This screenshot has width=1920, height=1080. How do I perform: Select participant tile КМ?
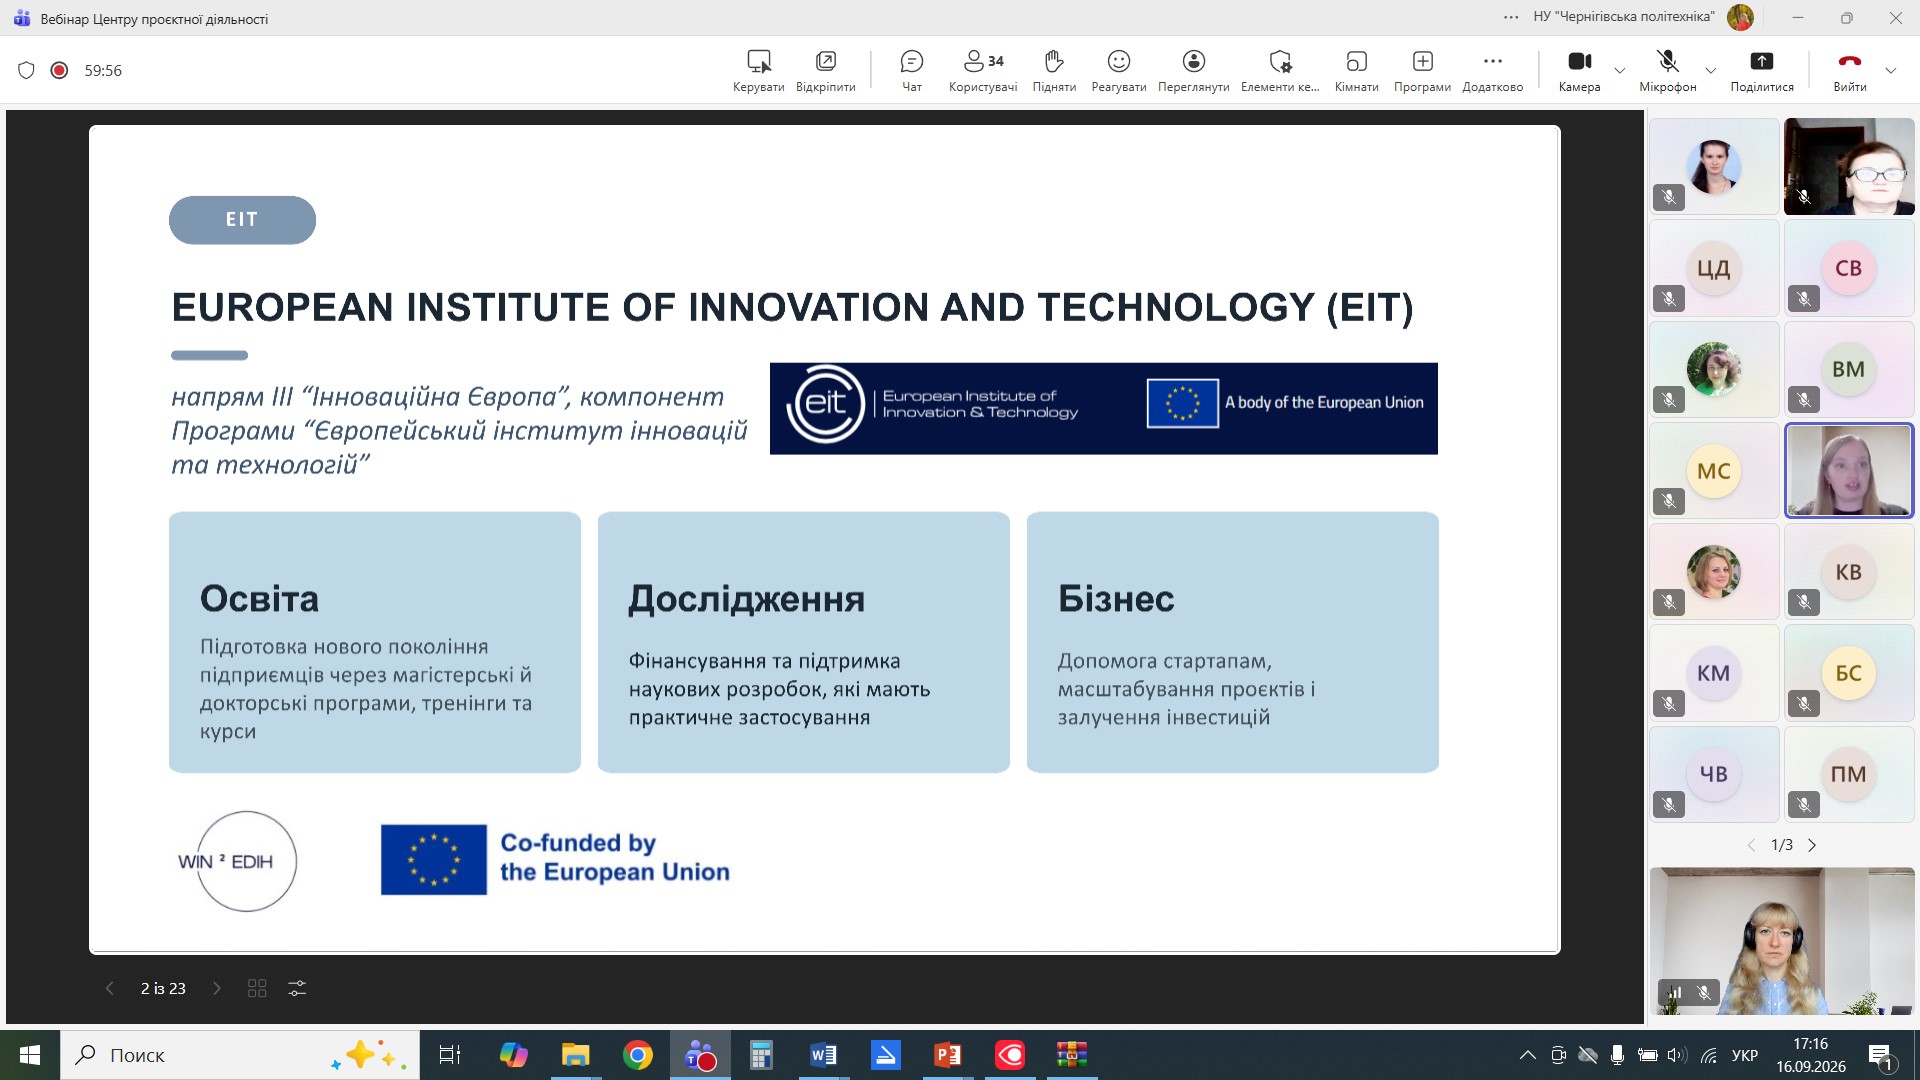[1714, 673]
